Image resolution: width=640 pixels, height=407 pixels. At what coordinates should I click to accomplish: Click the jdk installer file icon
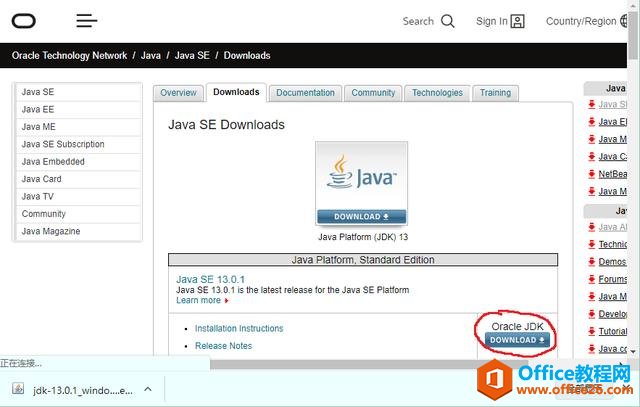tap(18, 389)
